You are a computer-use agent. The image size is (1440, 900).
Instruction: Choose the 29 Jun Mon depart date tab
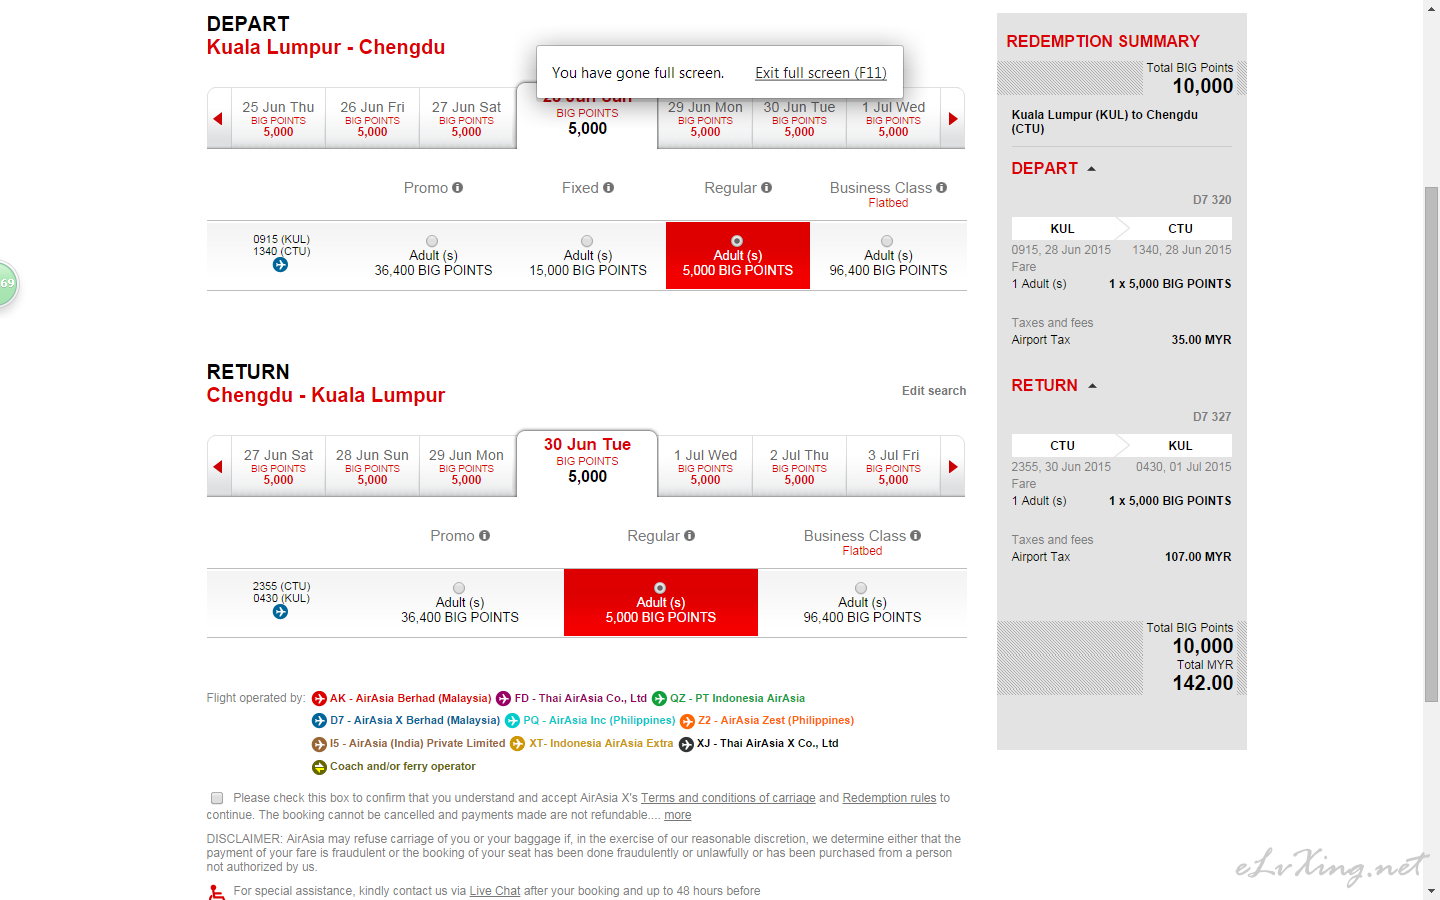705,119
